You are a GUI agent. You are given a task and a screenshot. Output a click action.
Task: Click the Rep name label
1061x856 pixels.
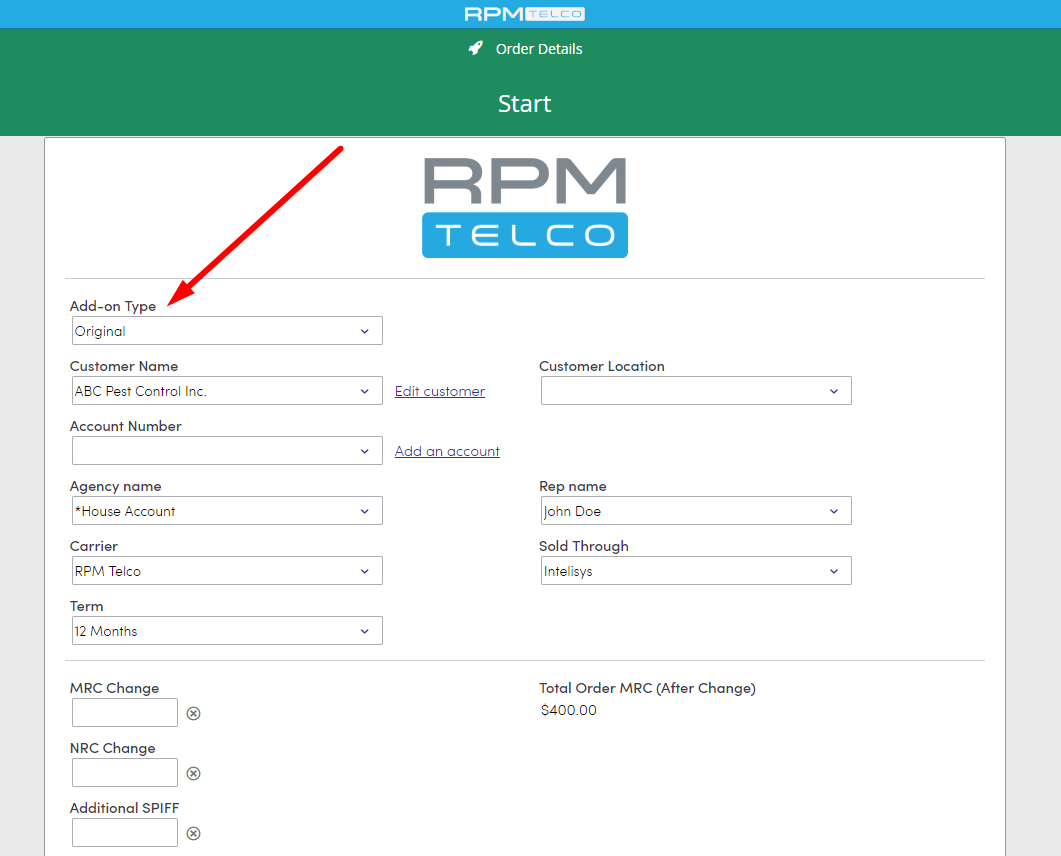click(x=573, y=486)
